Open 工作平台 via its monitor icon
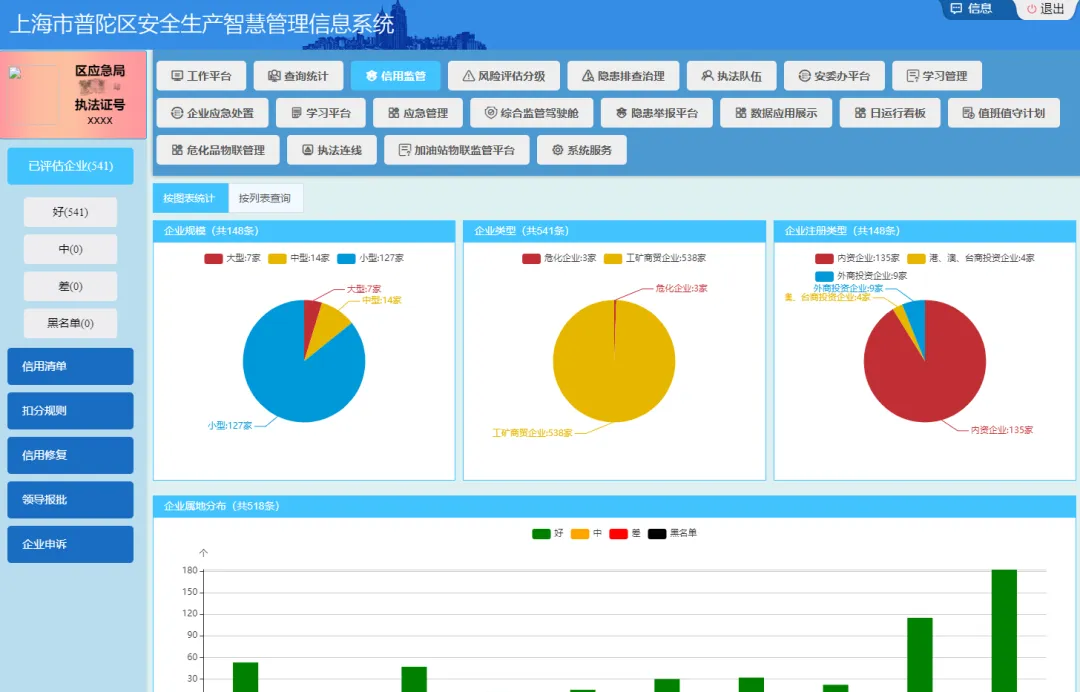 tap(177, 76)
